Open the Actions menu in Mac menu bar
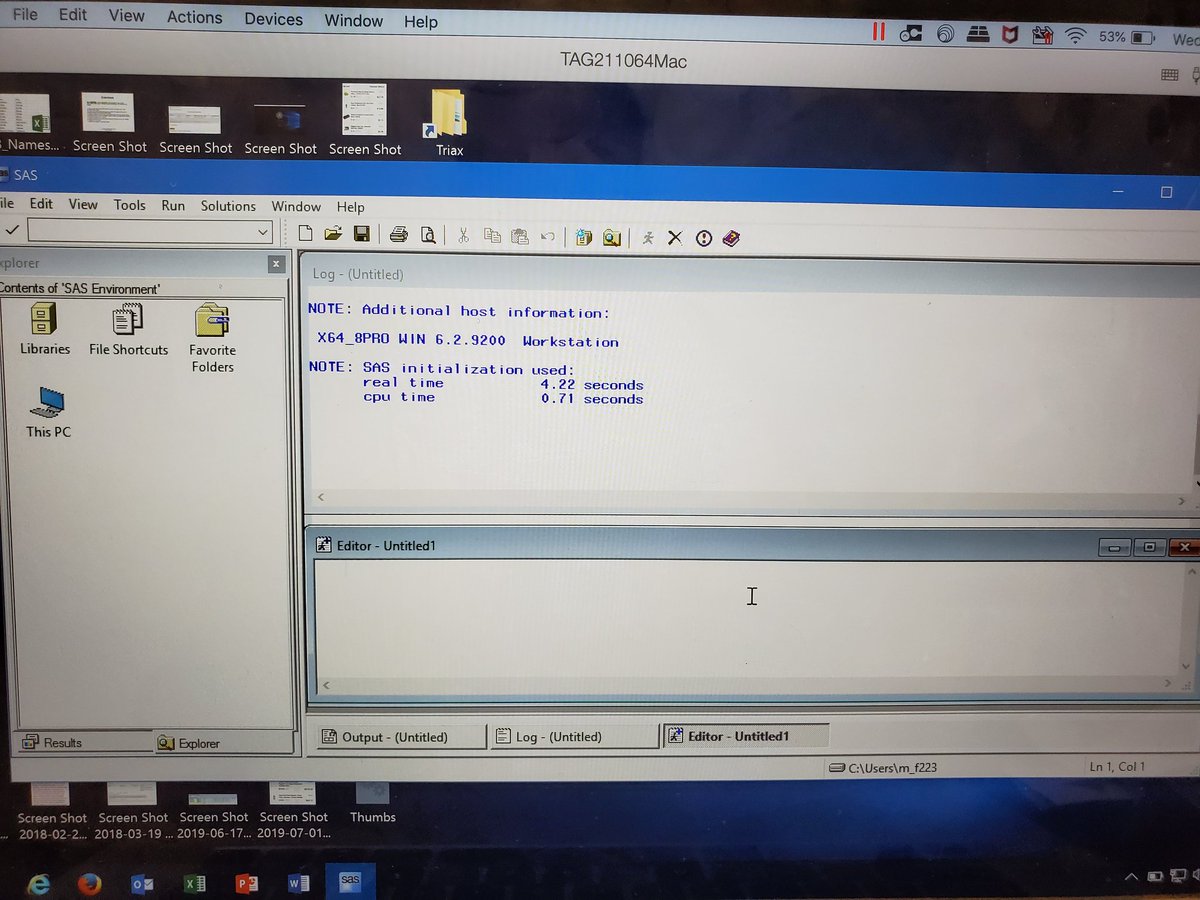 click(x=194, y=17)
